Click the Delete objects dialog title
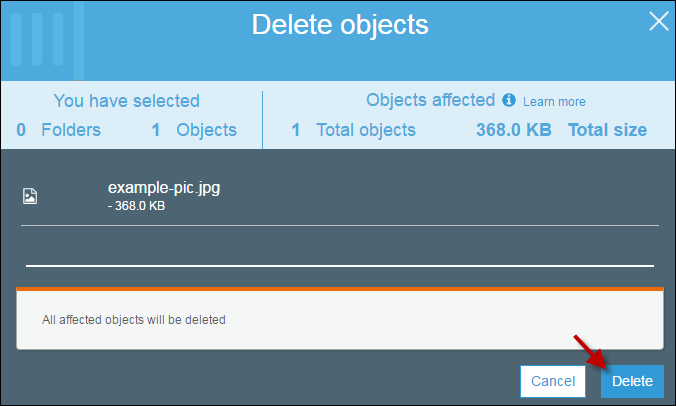The image size is (676, 406). point(340,25)
